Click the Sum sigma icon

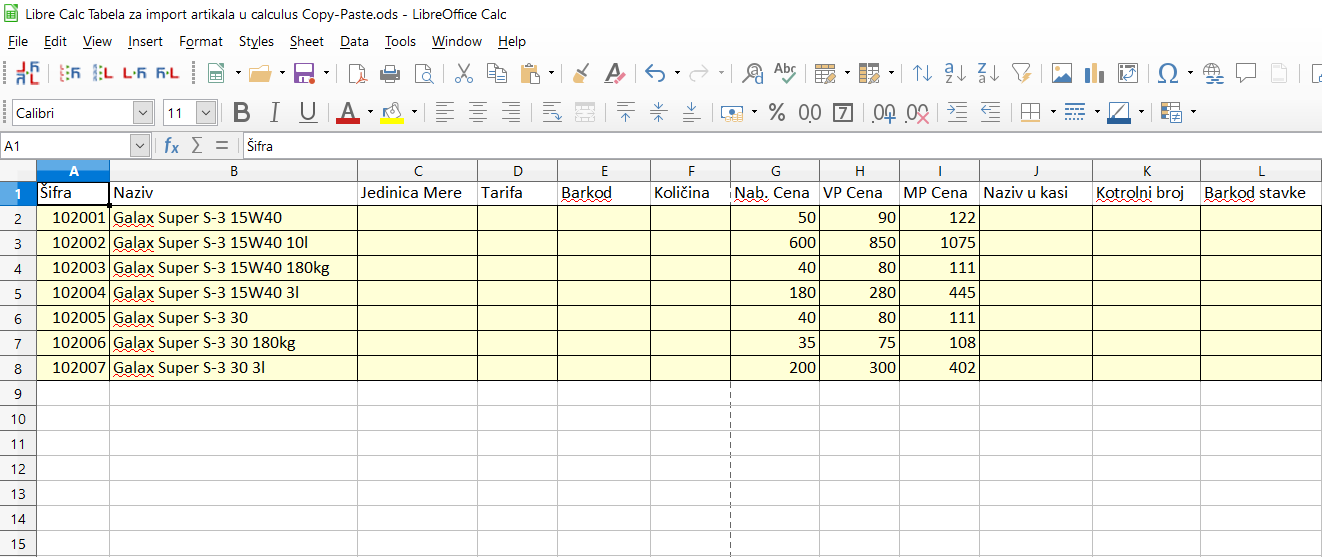click(x=197, y=146)
